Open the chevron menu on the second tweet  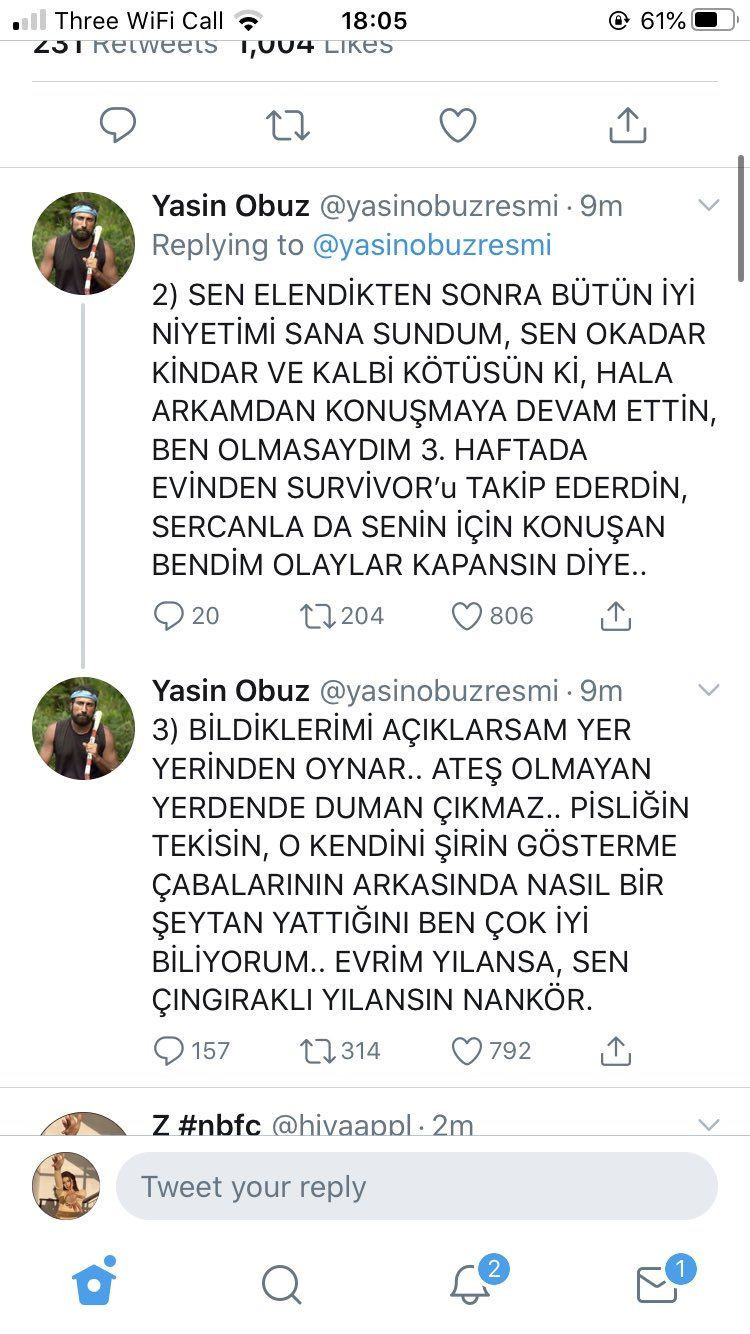click(x=709, y=205)
